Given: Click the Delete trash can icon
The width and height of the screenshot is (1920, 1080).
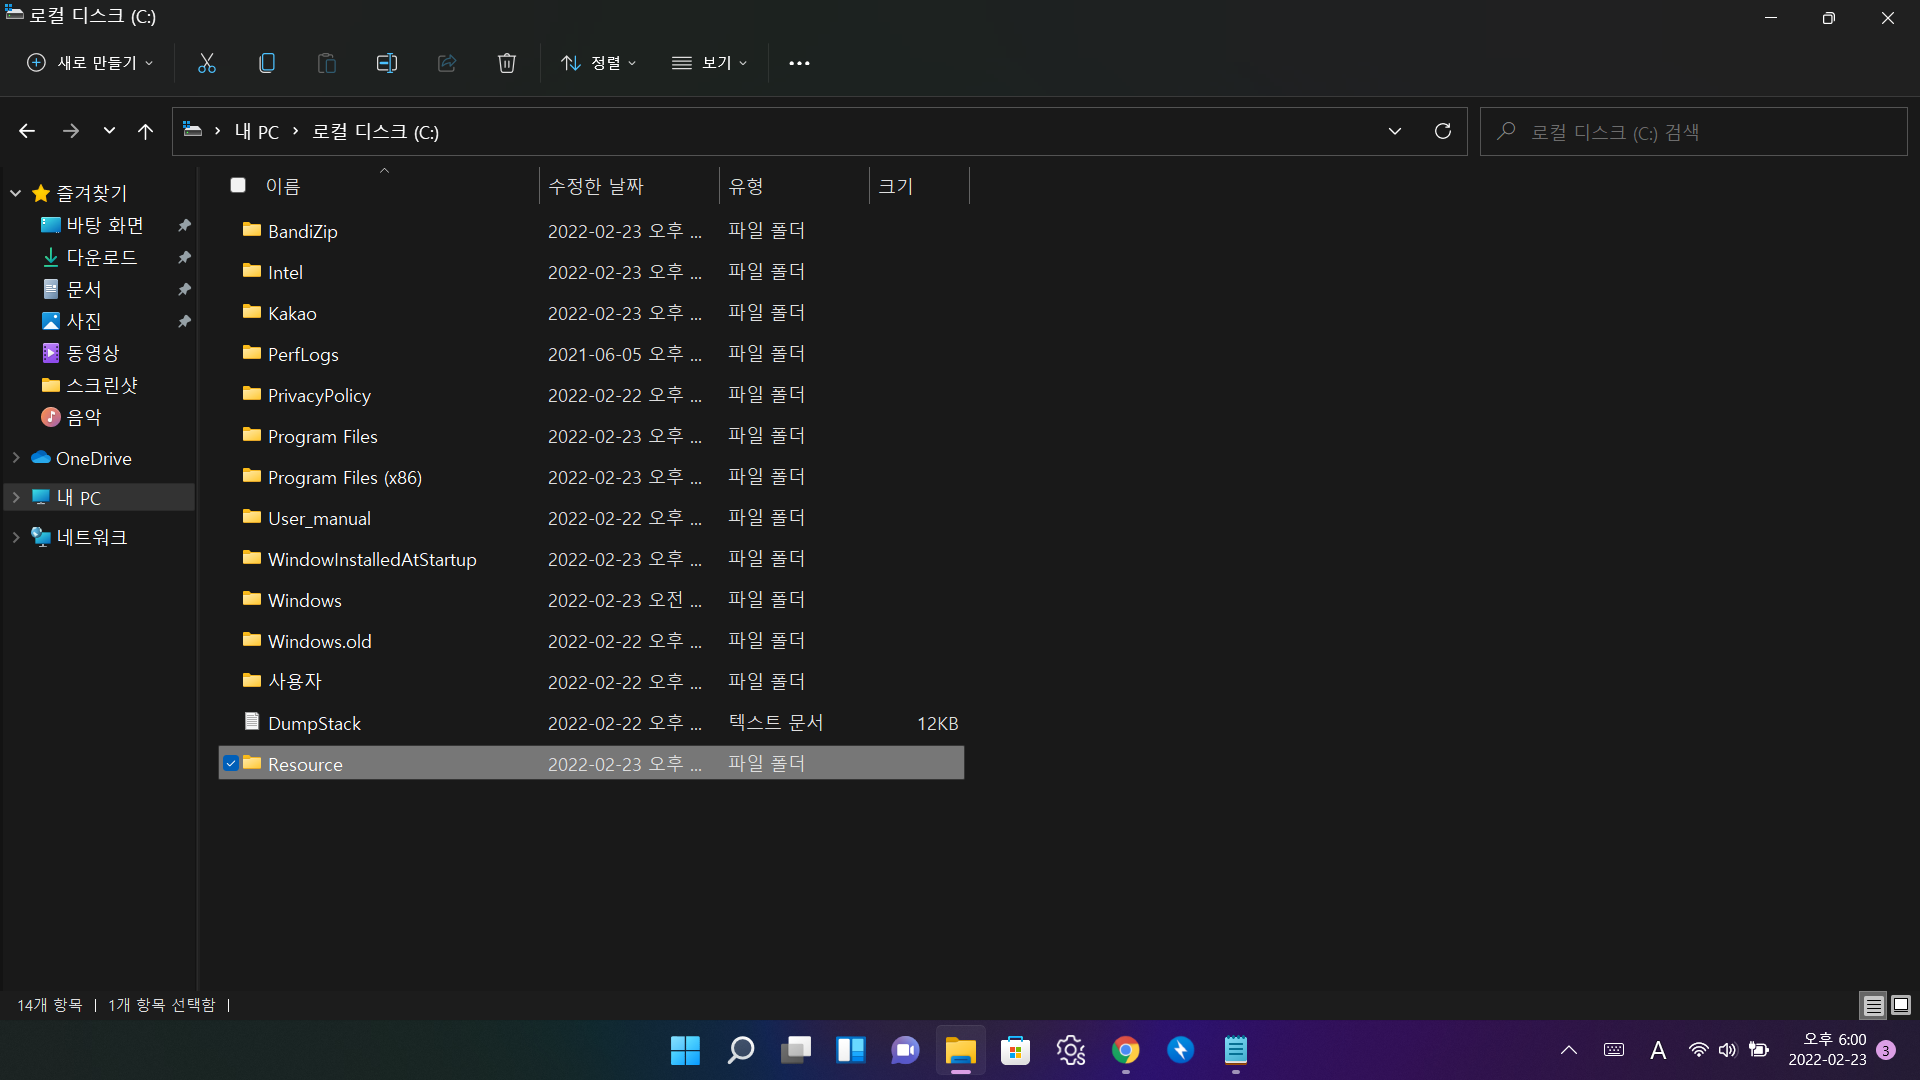Looking at the screenshot, I should coord(507,63).
